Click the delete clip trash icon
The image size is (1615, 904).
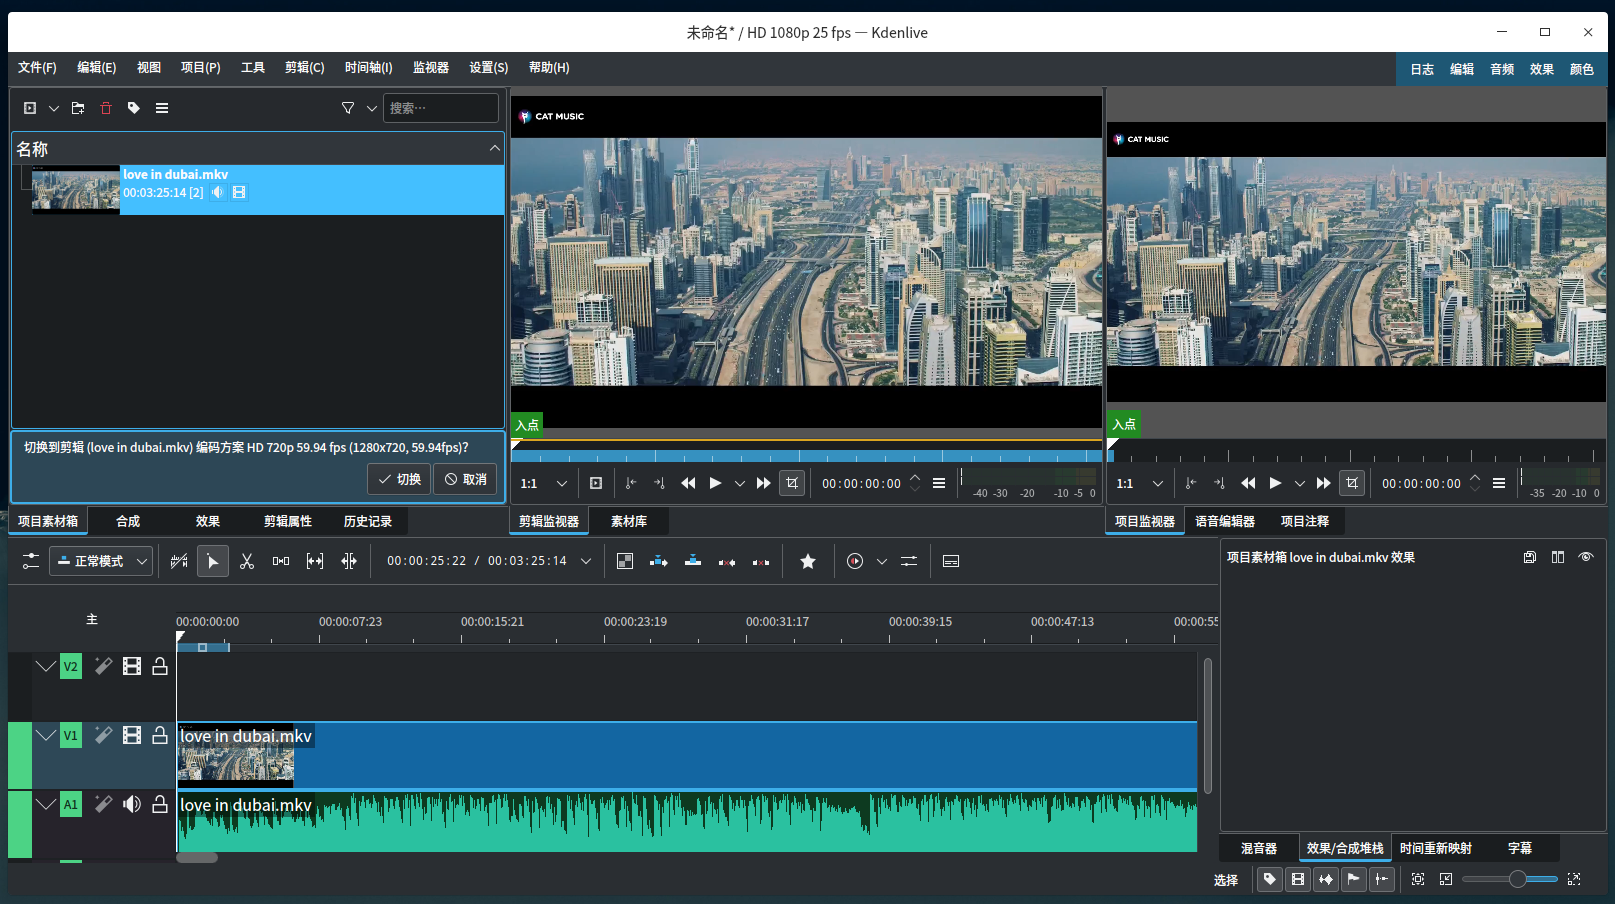[x=106, y=108]
